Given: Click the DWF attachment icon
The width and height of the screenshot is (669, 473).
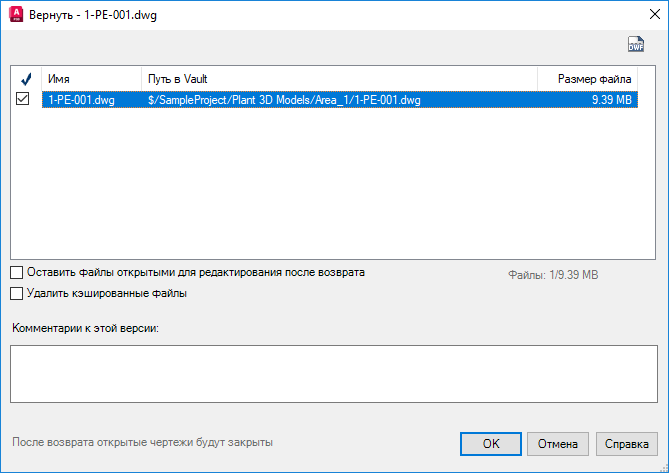Looking at the screenshot, I should pyautogui.click(x=636, y=44).
